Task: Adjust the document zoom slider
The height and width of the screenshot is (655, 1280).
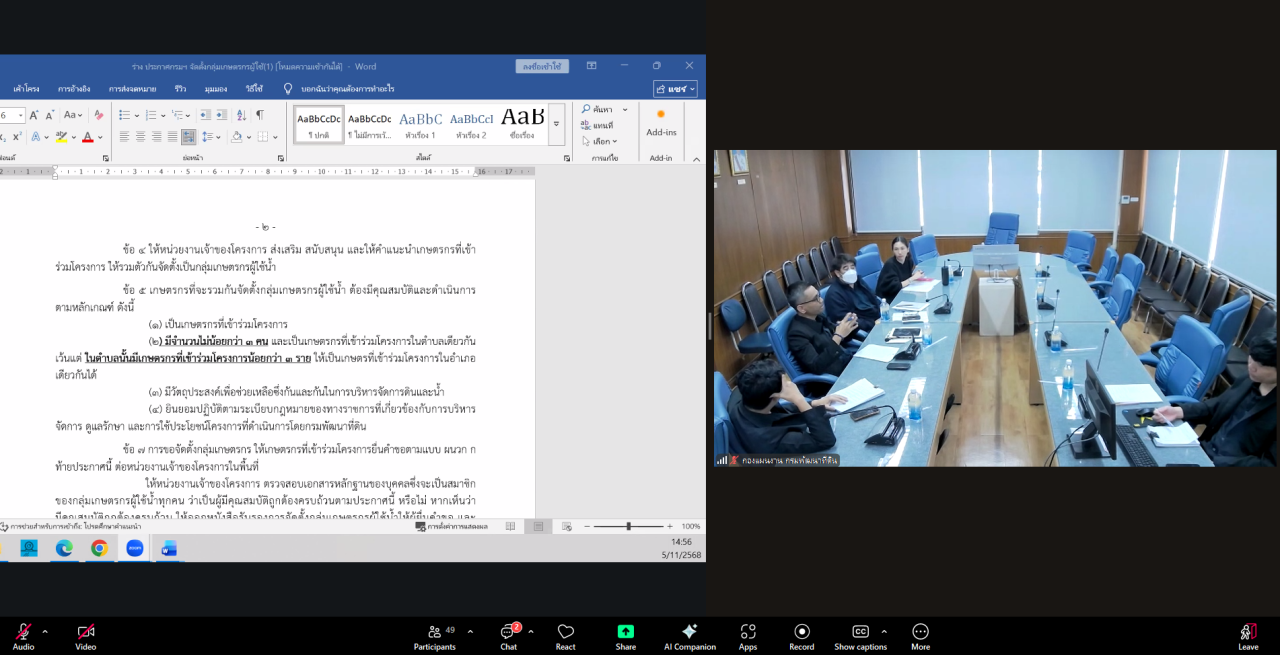Action: [x=630, y=524]
